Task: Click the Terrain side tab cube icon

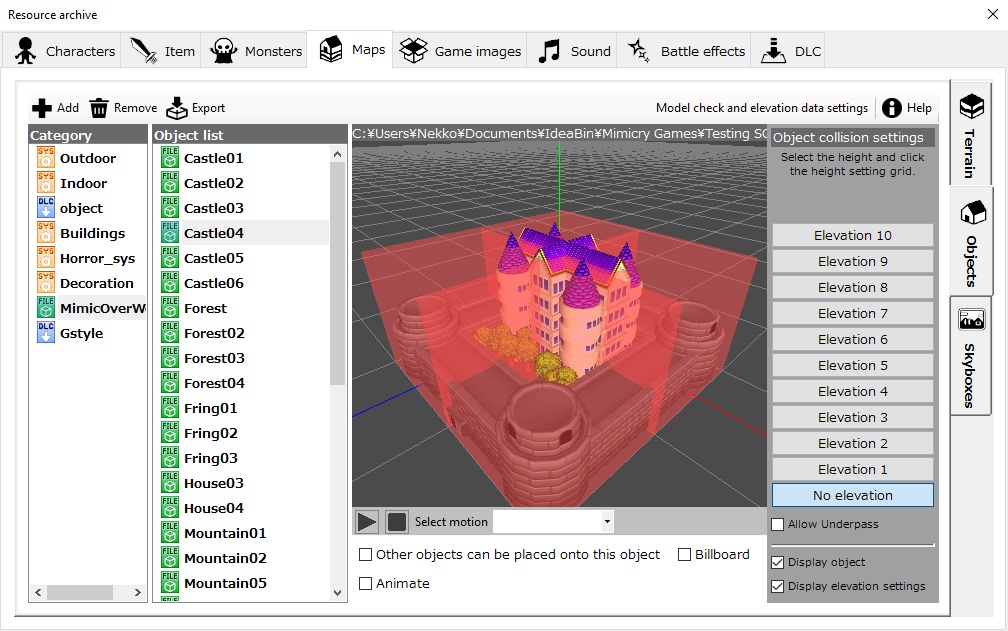Action: [x=971, y=106]
